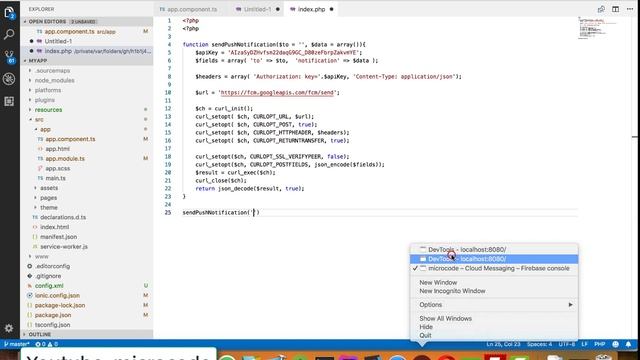Click the feedback smiley in status bar
Viewport: 640px width, 360px height.
615,344
